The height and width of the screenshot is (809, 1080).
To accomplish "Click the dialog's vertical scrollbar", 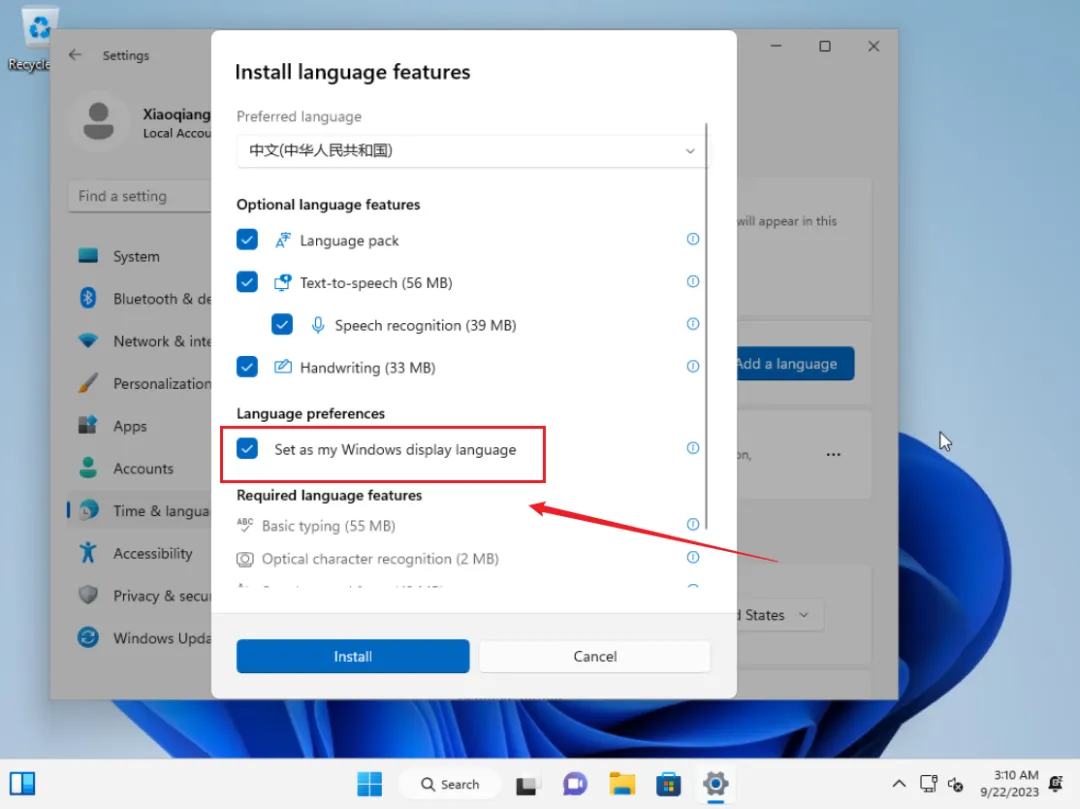I will tap(707, 326).
